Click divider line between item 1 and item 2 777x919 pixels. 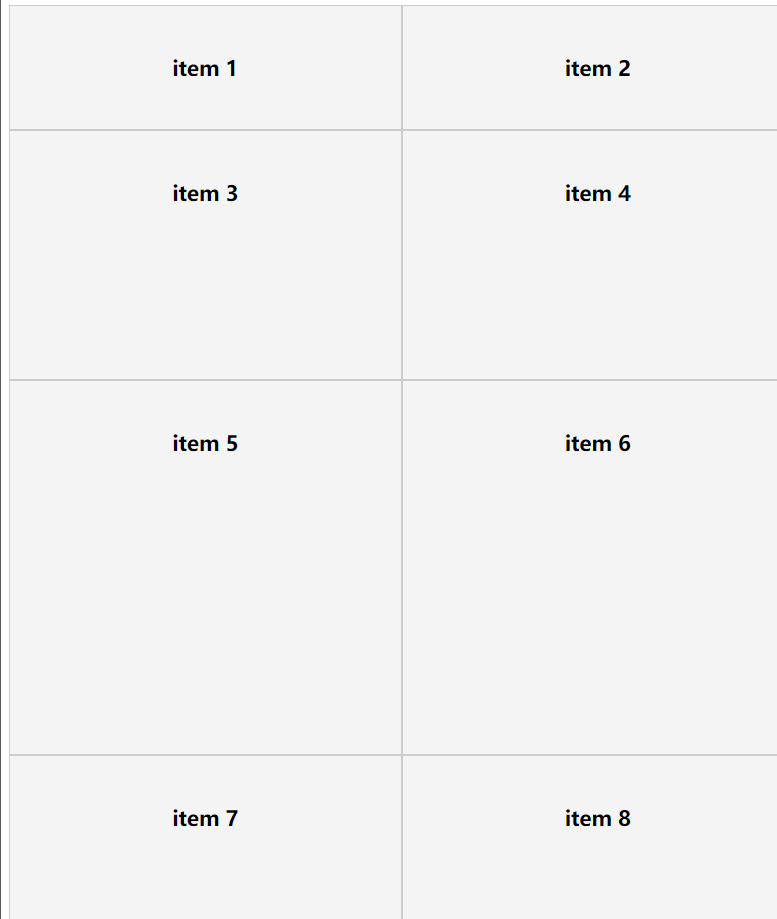(402, 68)
